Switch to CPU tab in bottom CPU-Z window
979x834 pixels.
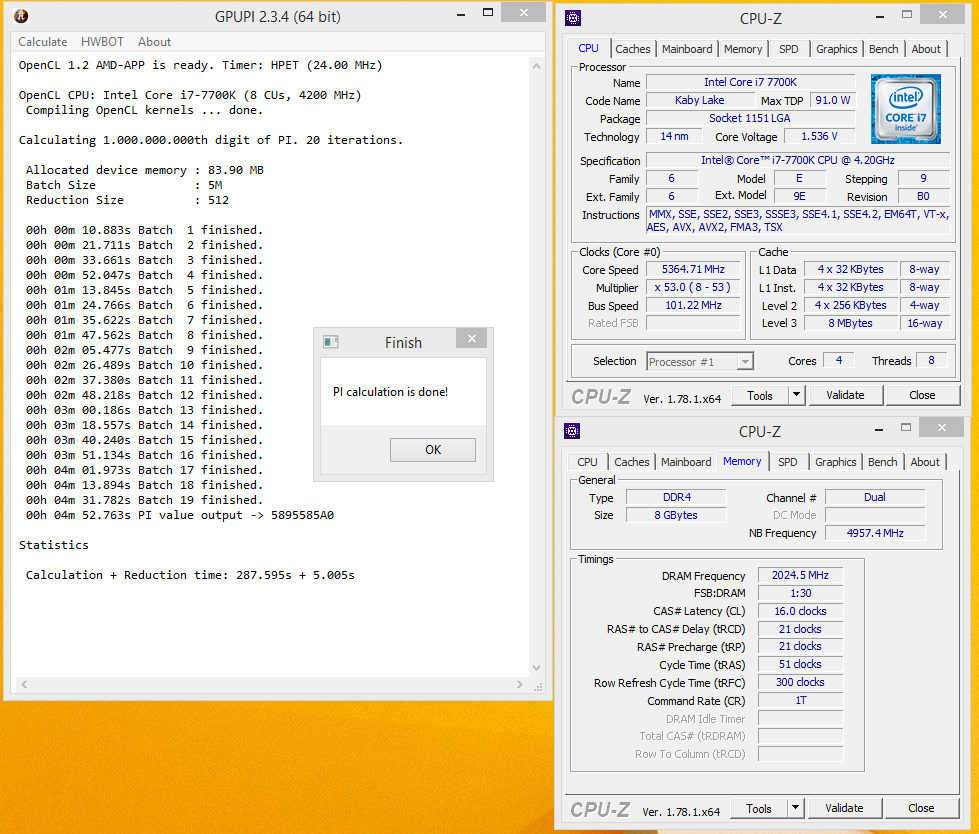tap(587, 462)
